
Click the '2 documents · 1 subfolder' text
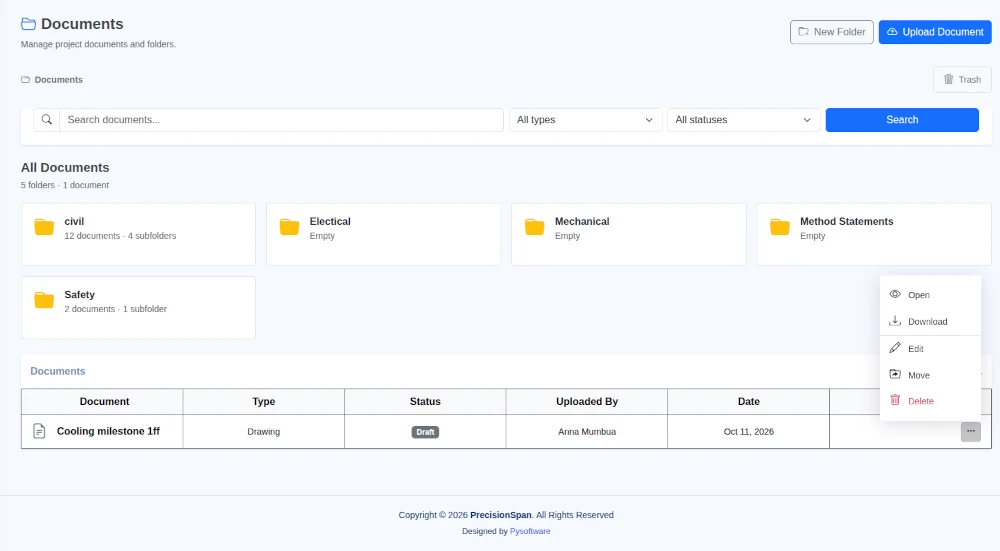coord(115,309)
